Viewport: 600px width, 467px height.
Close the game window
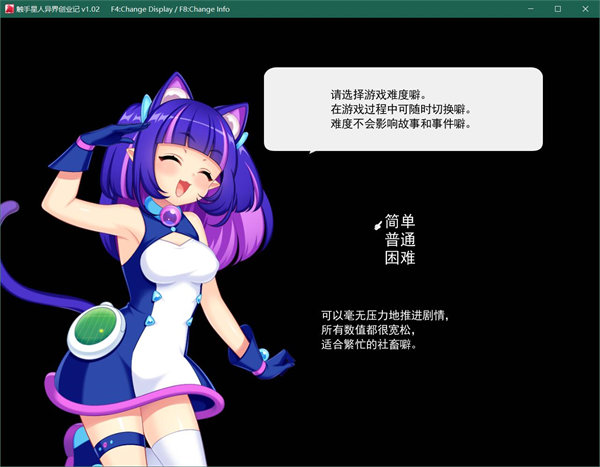click(x=586, y=7)
